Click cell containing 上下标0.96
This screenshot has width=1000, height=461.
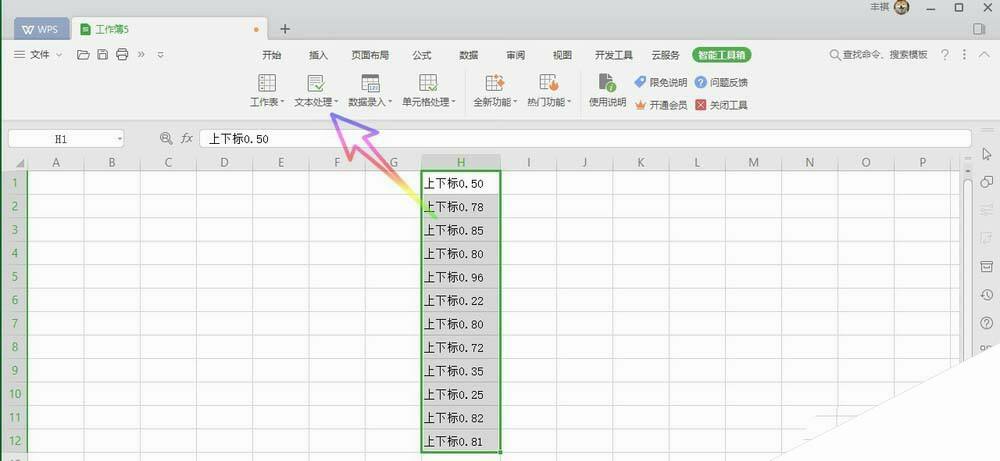coord(461,277)
